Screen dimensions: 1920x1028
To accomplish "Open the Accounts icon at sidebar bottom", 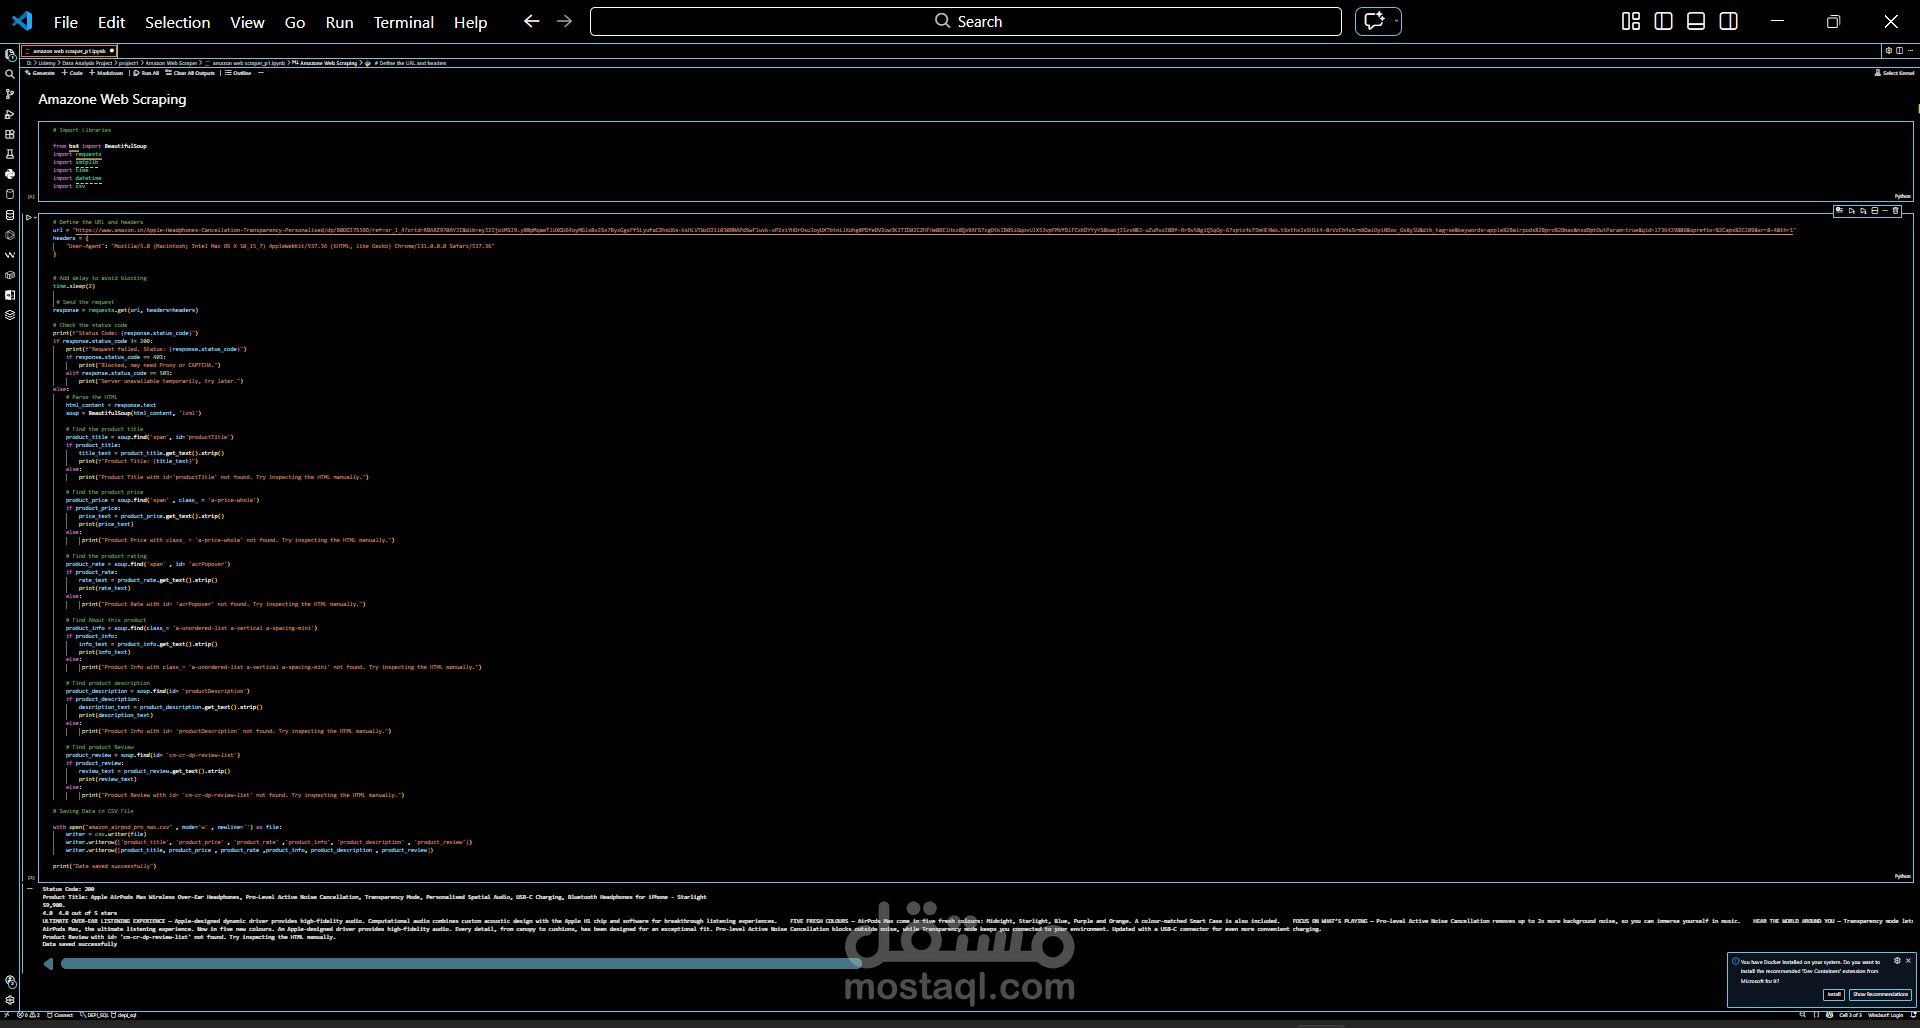I will [10, 982].
